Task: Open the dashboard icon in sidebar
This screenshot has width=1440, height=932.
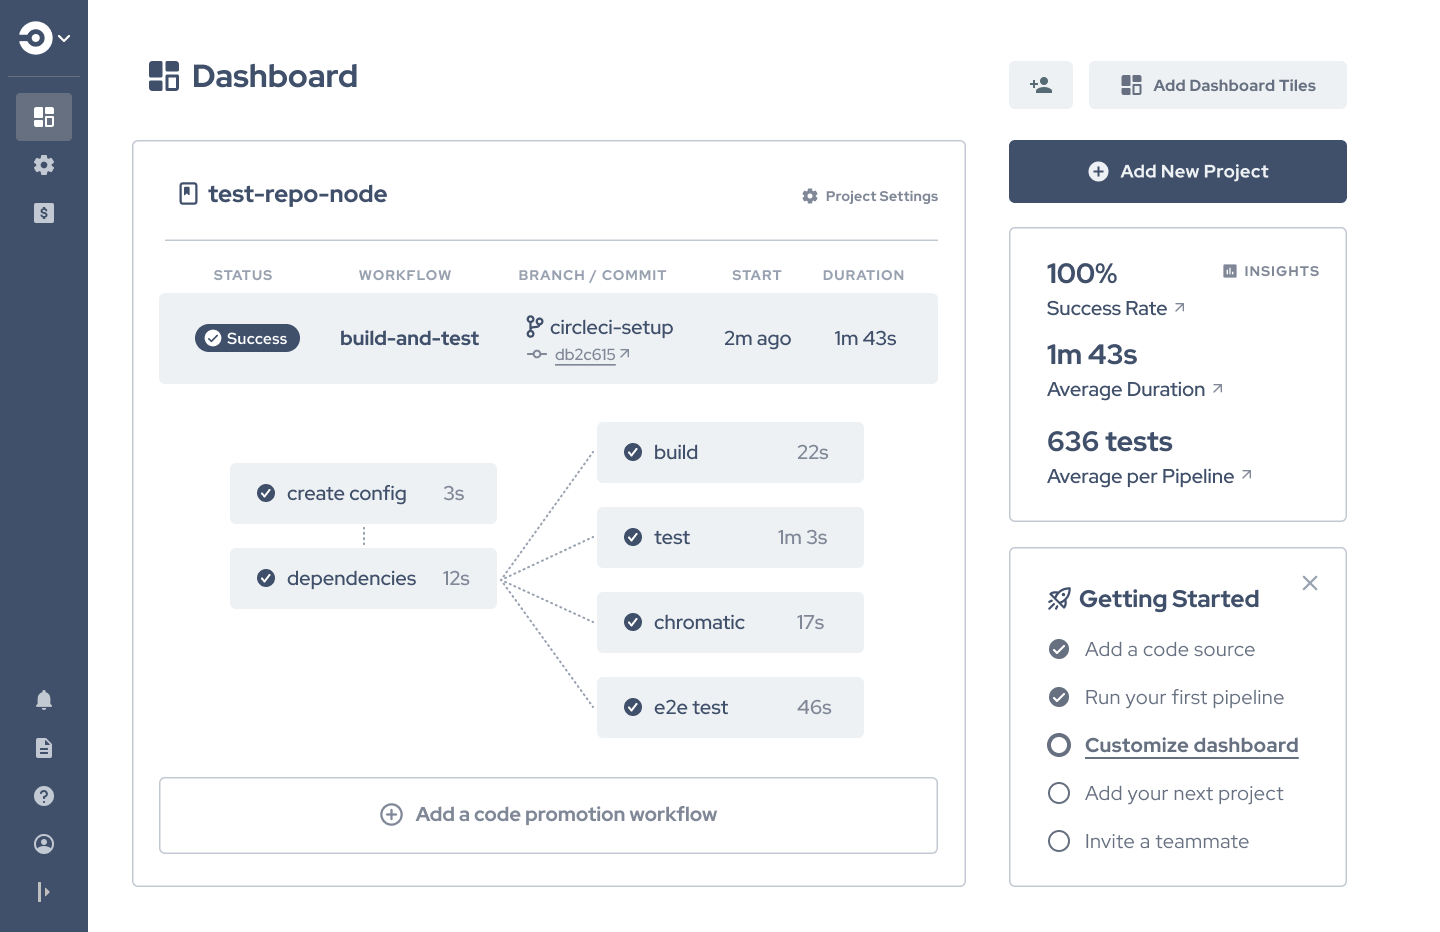Action: (44, 117)
